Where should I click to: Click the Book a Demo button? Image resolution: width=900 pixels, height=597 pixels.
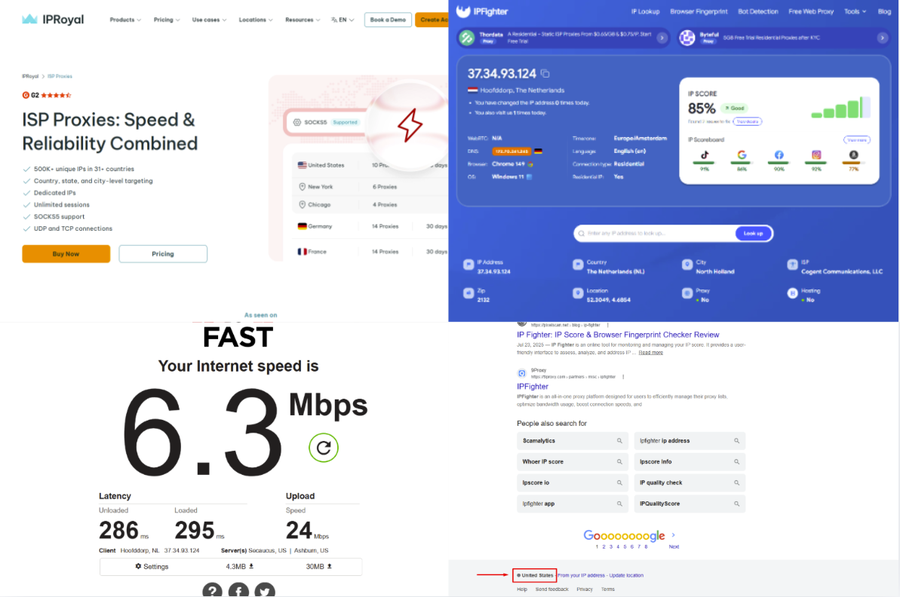388,20
